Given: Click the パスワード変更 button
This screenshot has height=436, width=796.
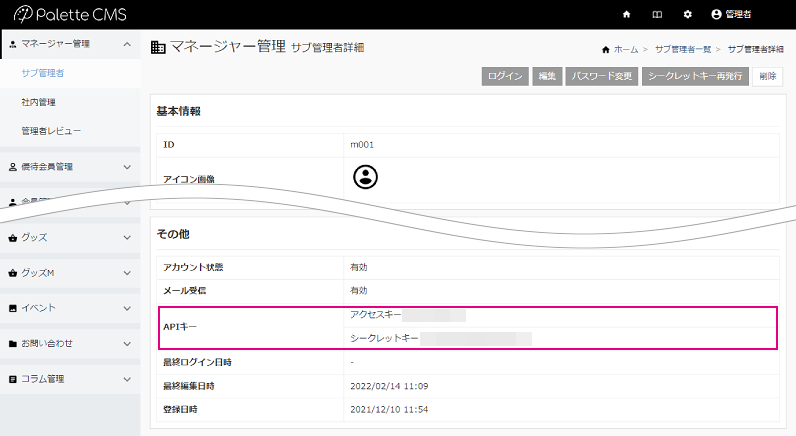Looking at the screenshot, I should 602,76.
